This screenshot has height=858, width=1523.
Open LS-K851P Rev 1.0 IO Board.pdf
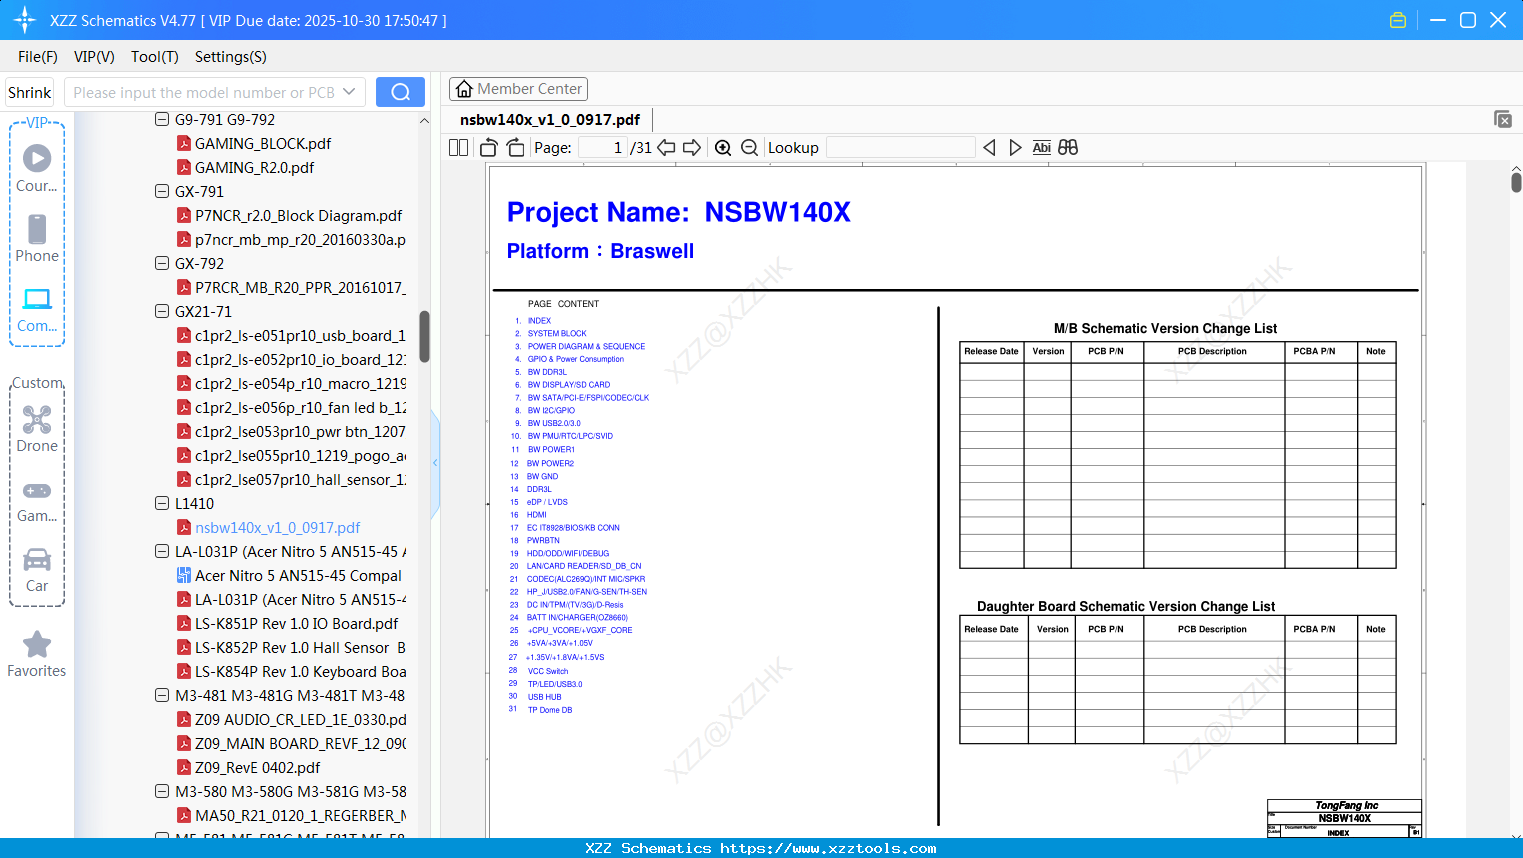coord(296,623)
